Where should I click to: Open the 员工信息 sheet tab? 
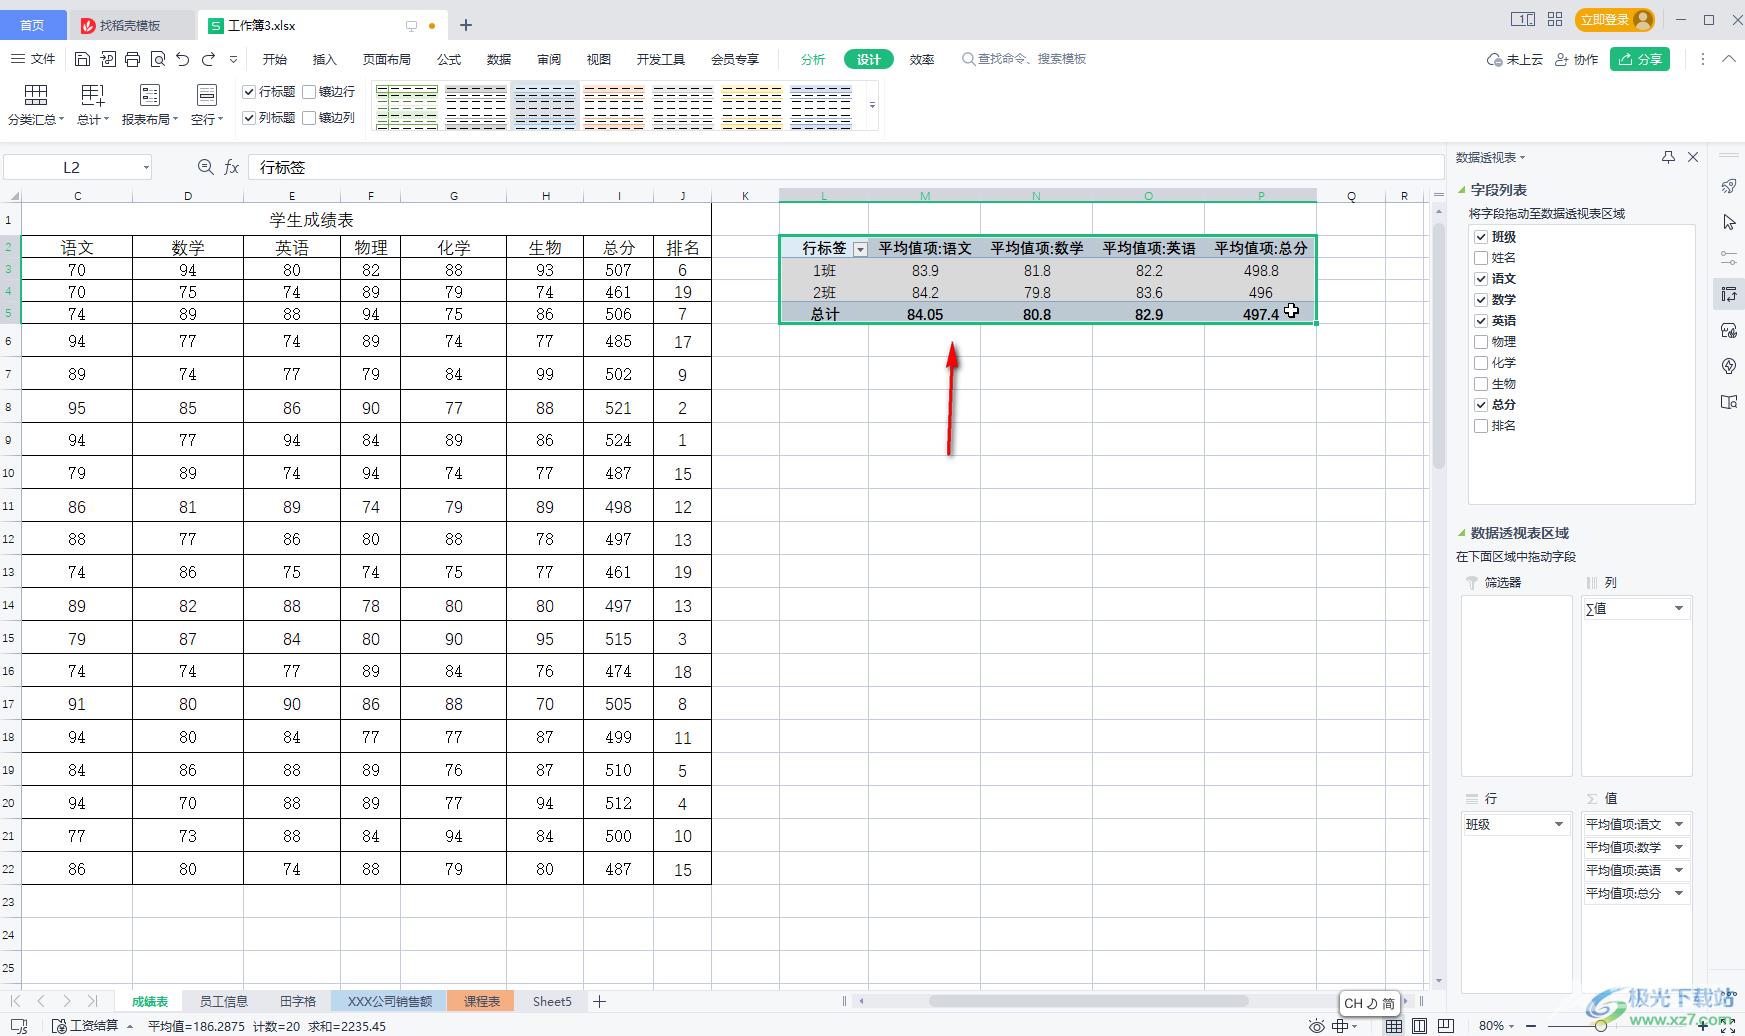[223, 1001]
